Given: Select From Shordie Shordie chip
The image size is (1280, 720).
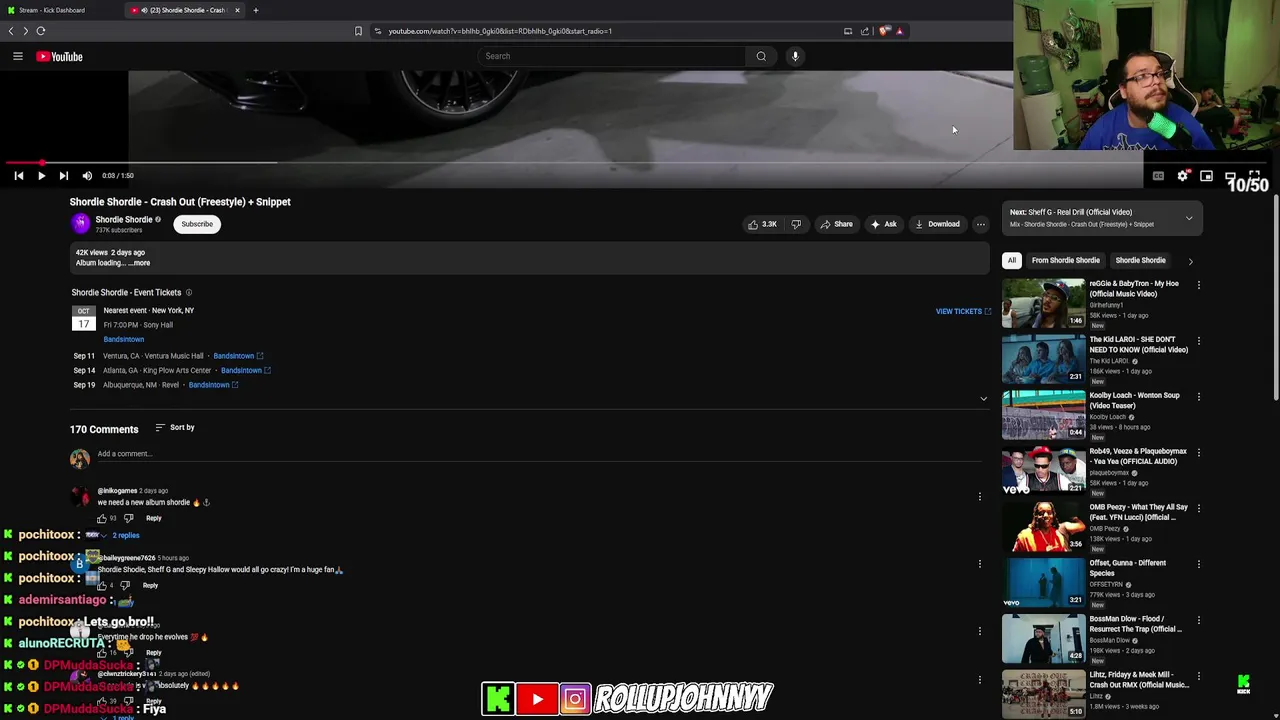Looking at the screenshot, I should pyautogui.click(x=1065, y=260).
